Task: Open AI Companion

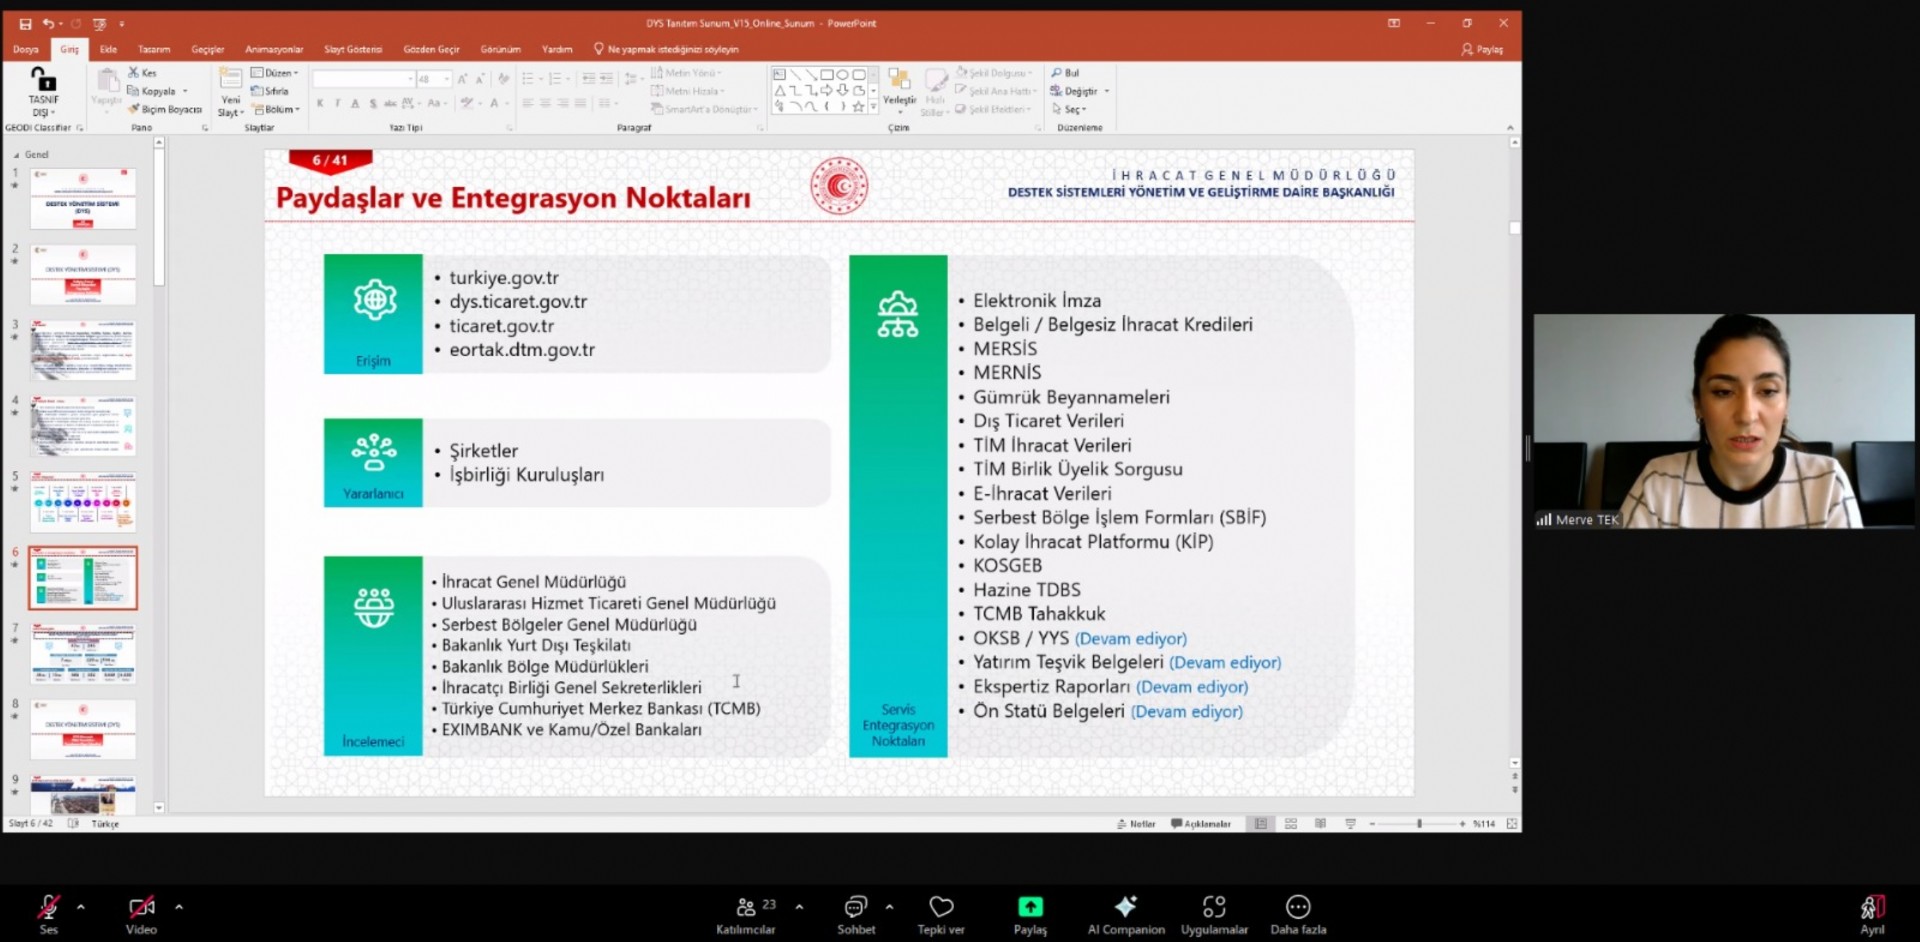Action: coord(1126,914)
